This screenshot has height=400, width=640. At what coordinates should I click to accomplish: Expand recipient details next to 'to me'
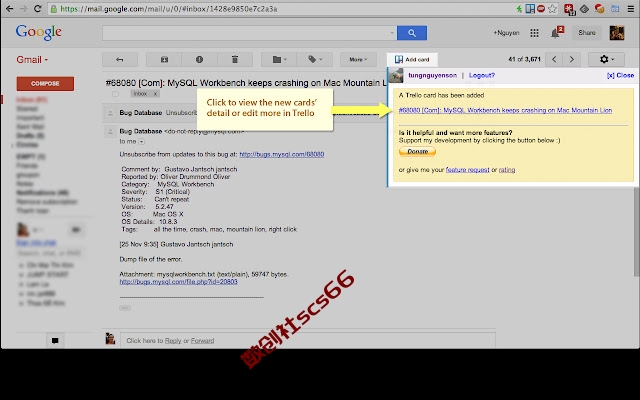click(141, 142)
